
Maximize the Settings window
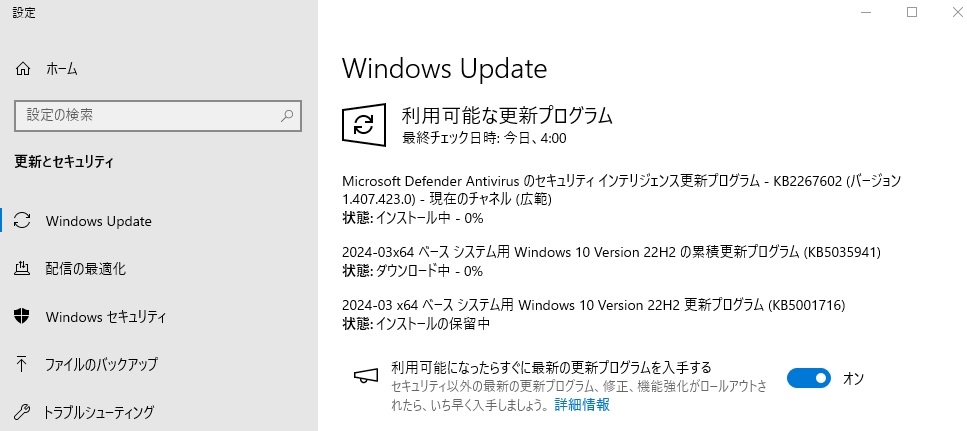912,12
